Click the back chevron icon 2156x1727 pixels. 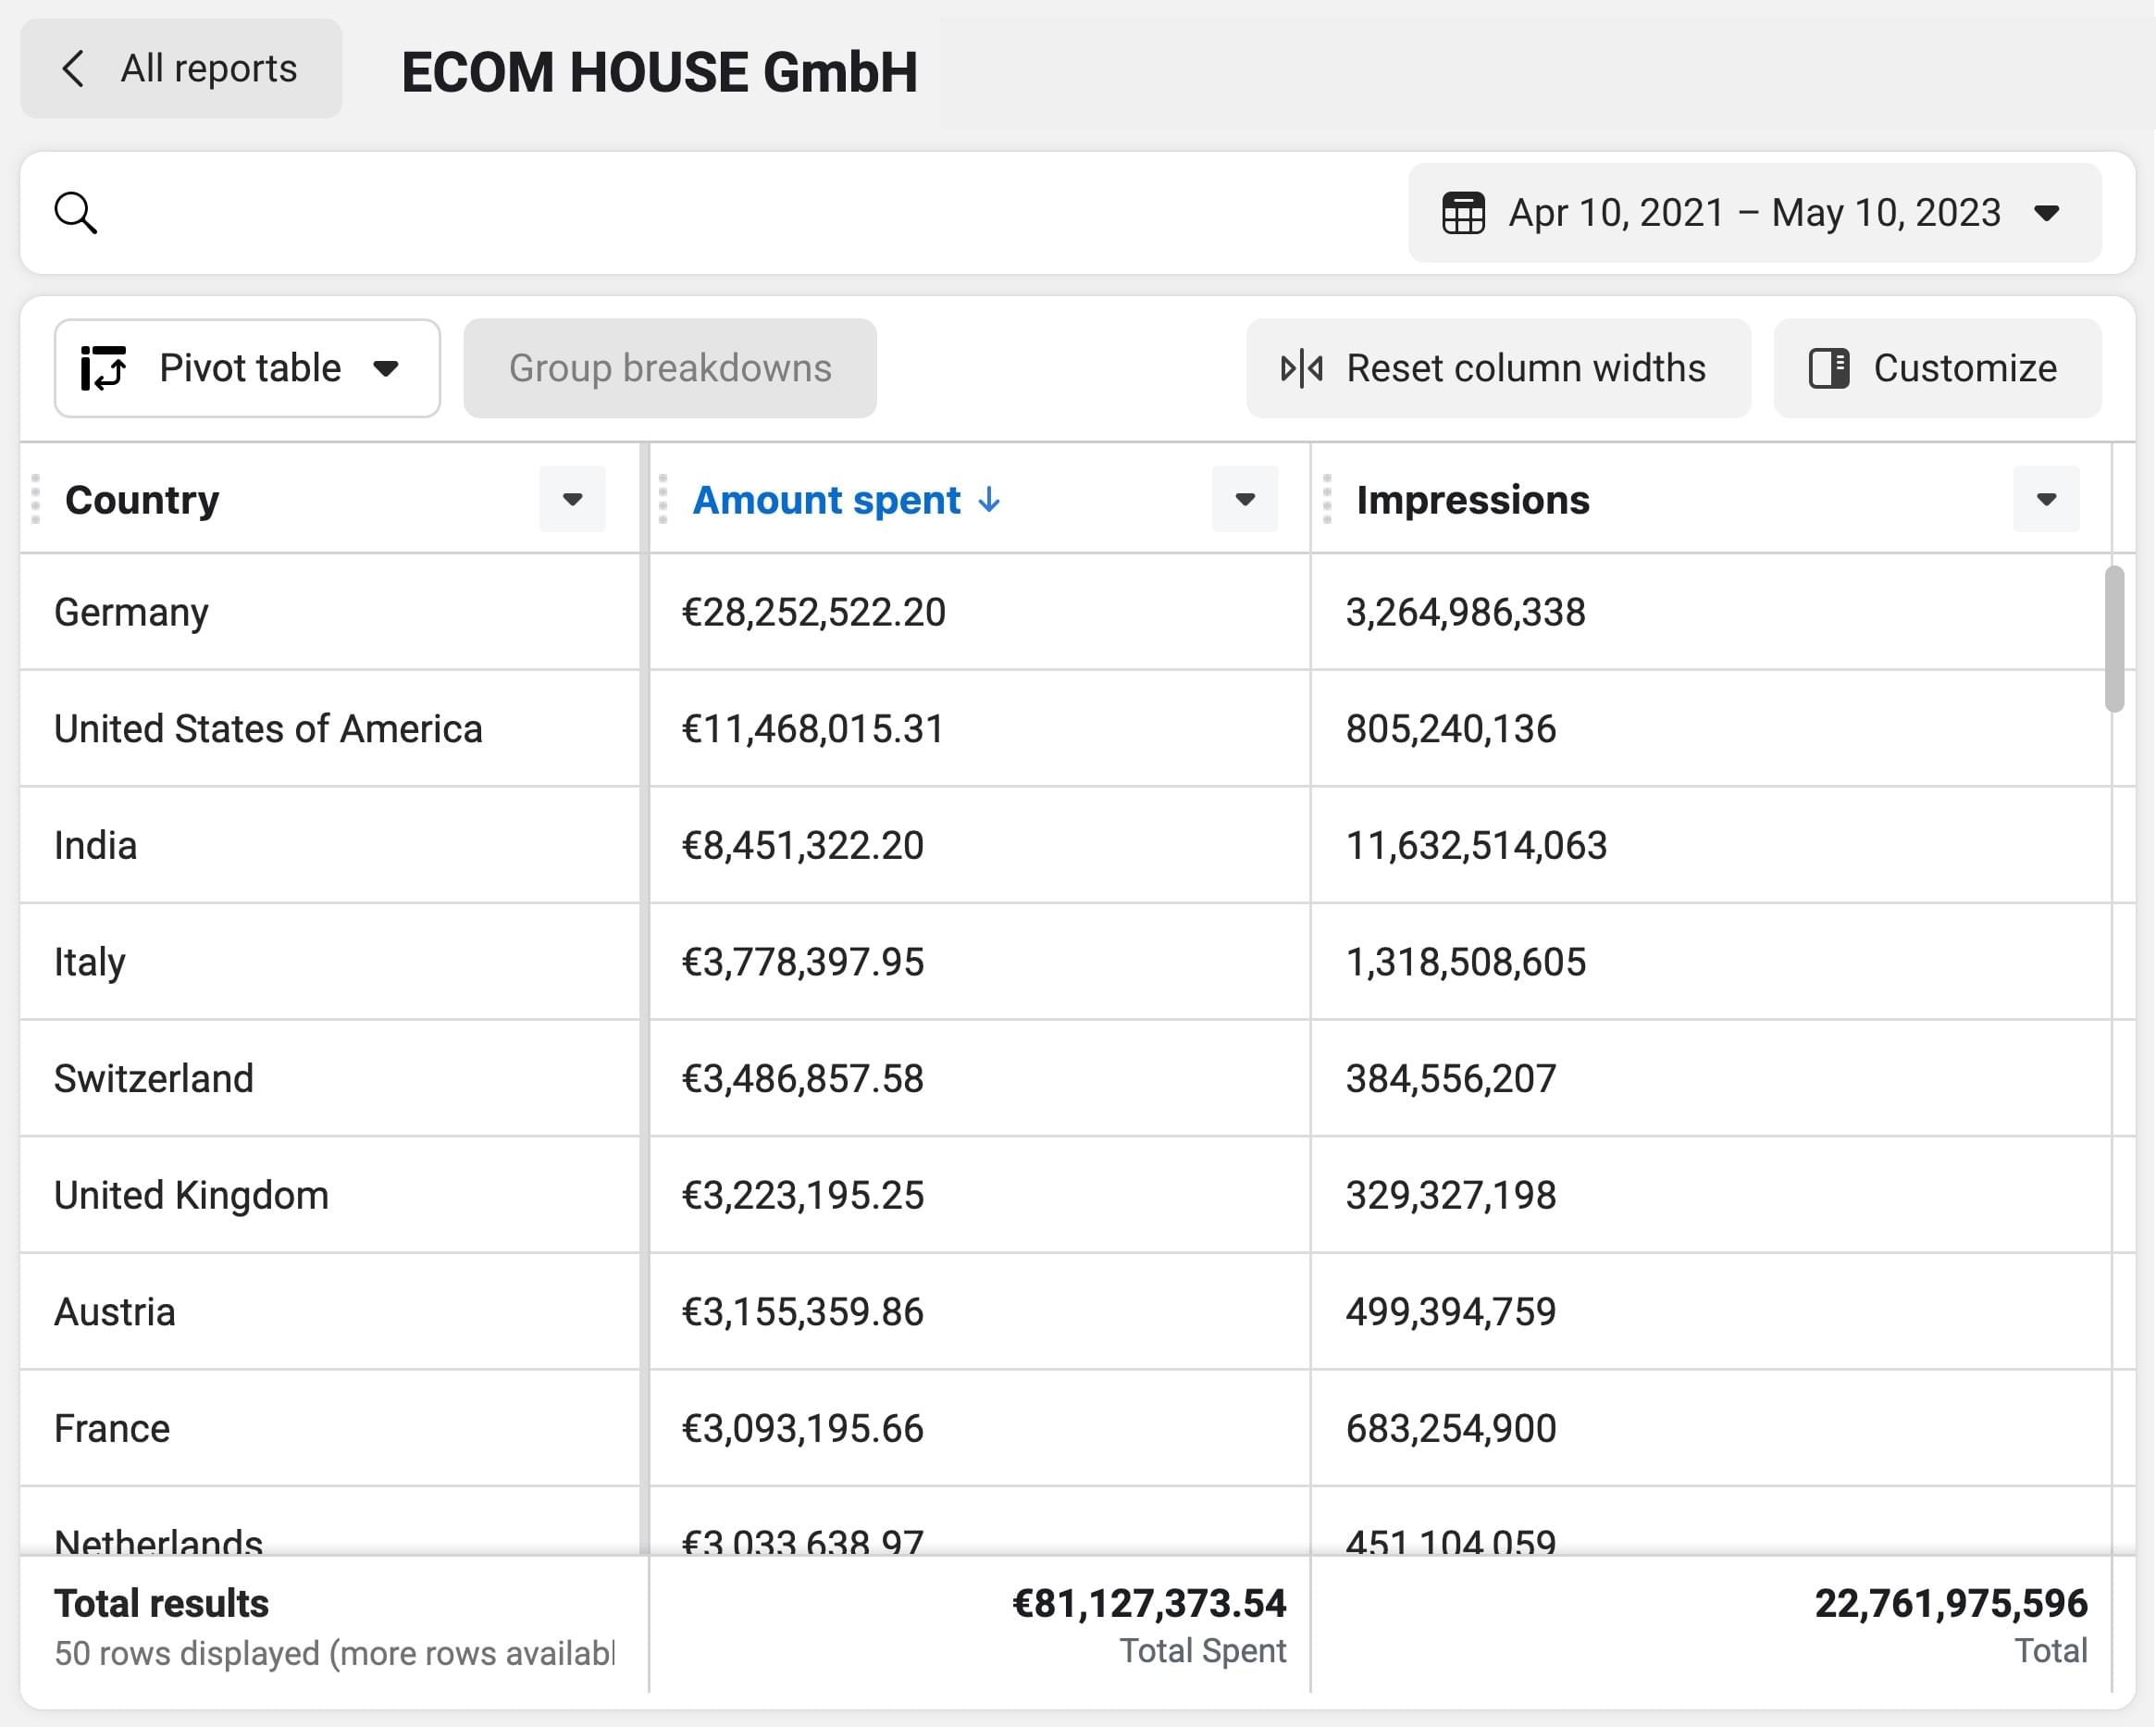[74, 69]
